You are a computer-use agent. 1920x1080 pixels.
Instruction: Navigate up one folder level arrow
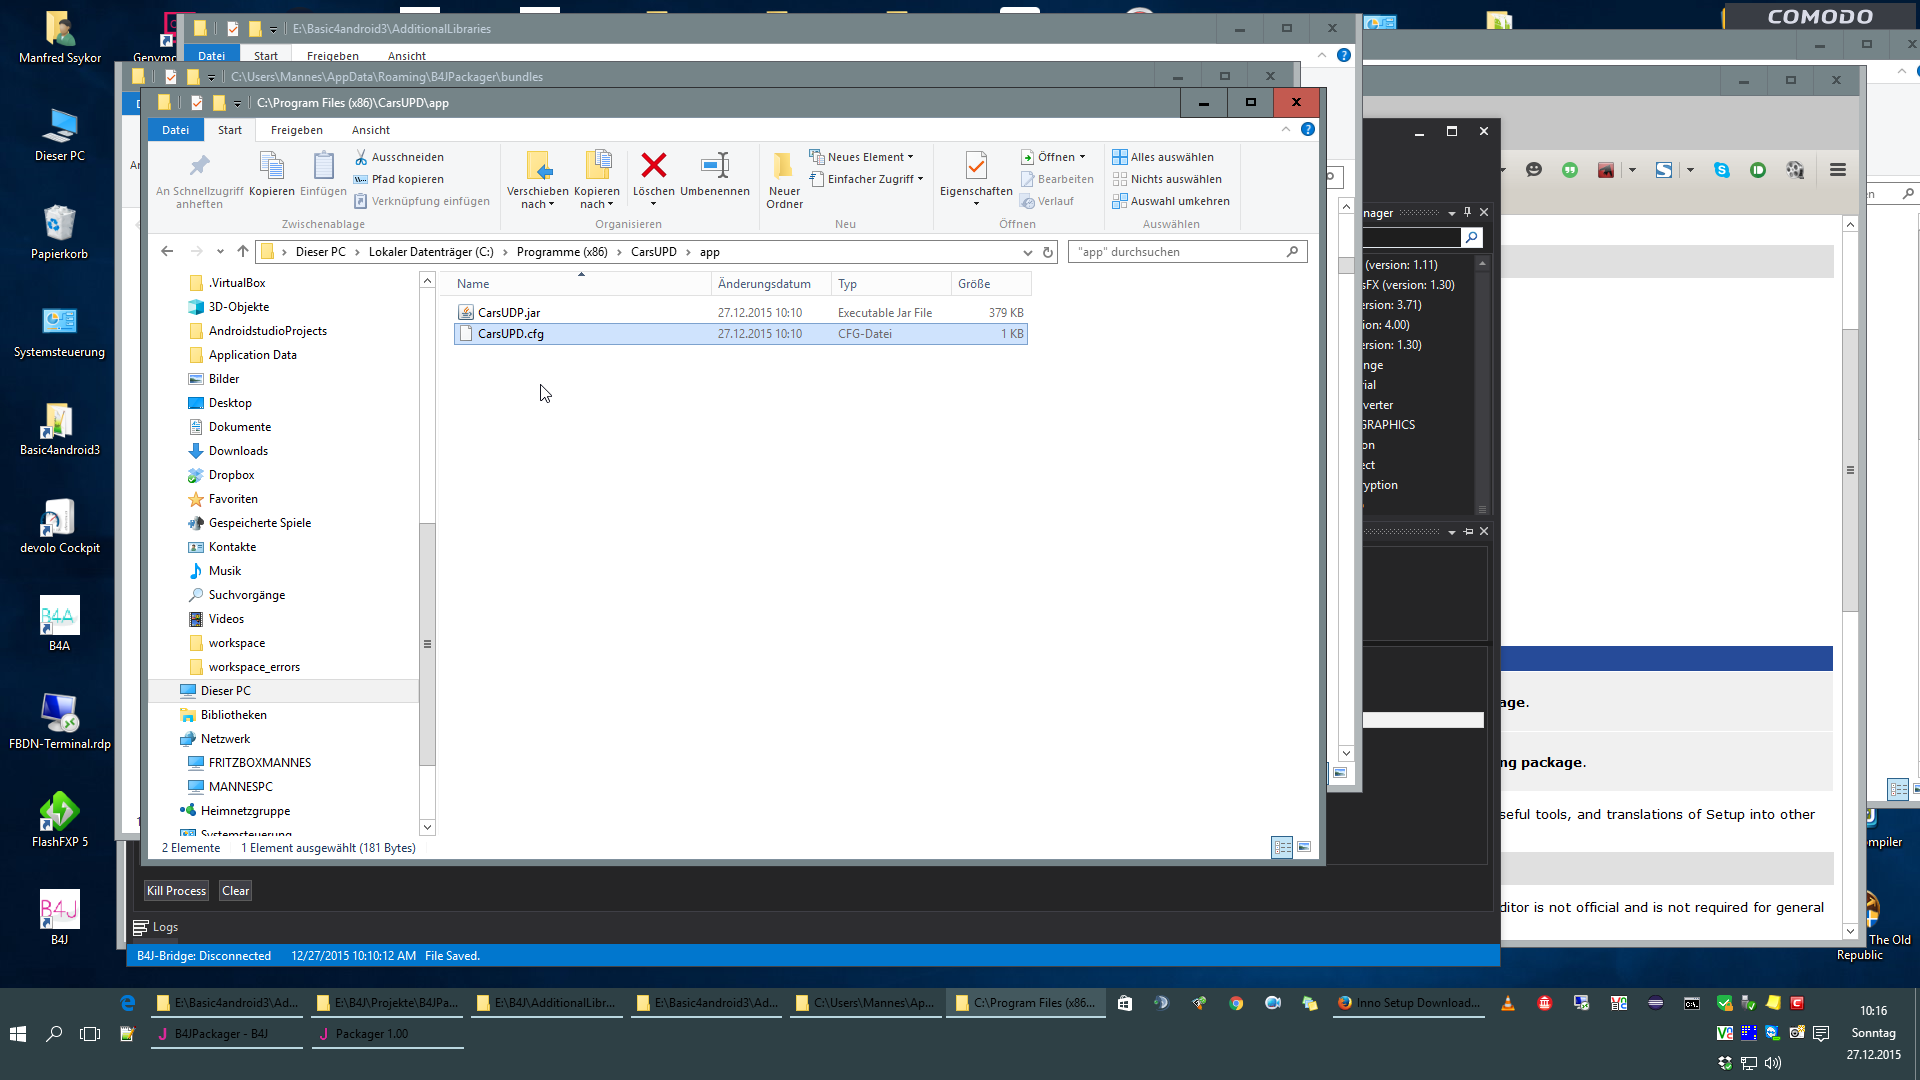pyautogui.click(x=243, y=252)
